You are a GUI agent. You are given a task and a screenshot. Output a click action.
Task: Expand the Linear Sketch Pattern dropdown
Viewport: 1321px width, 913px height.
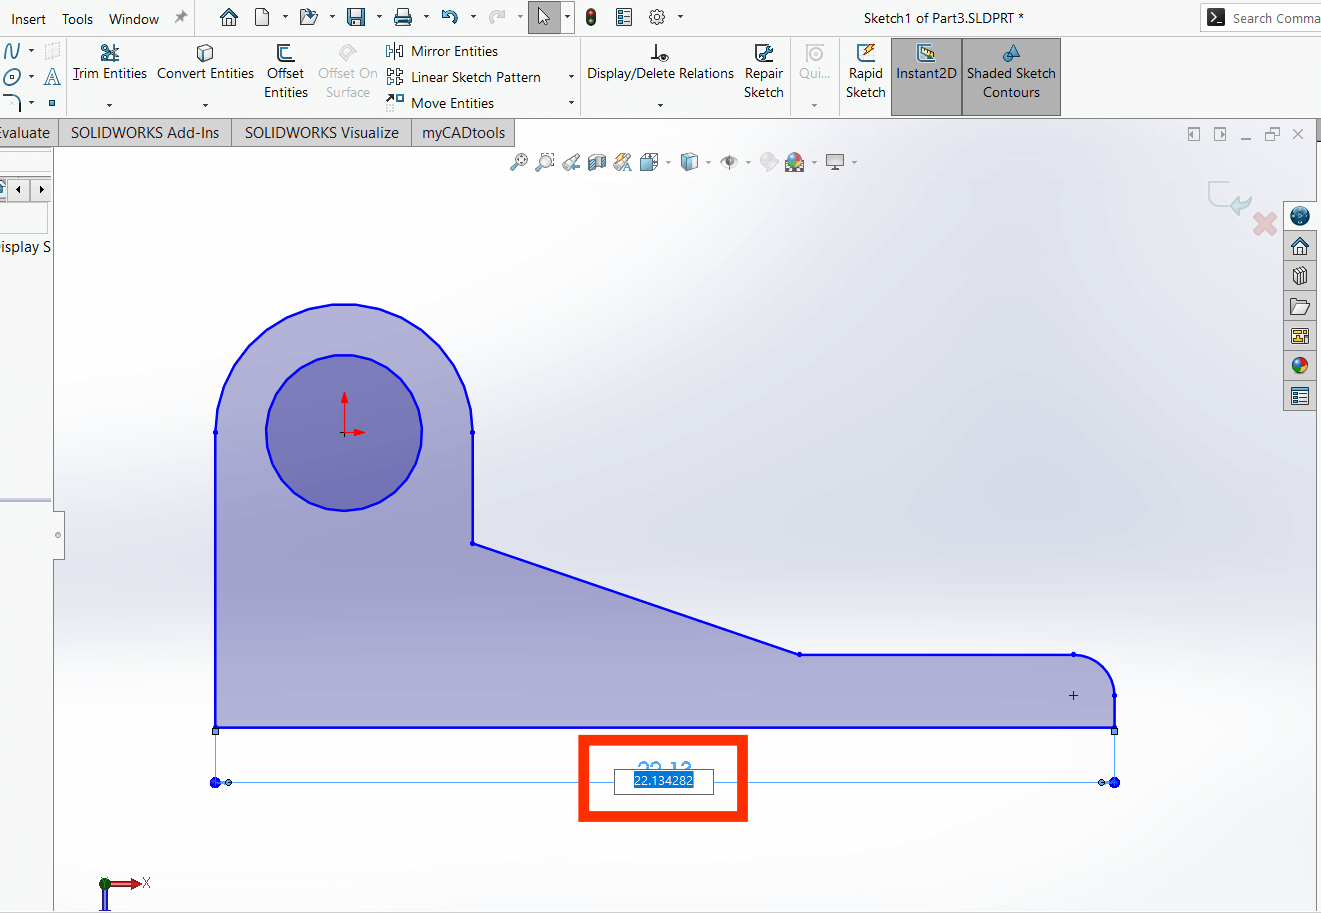click(x=570, y=76)
